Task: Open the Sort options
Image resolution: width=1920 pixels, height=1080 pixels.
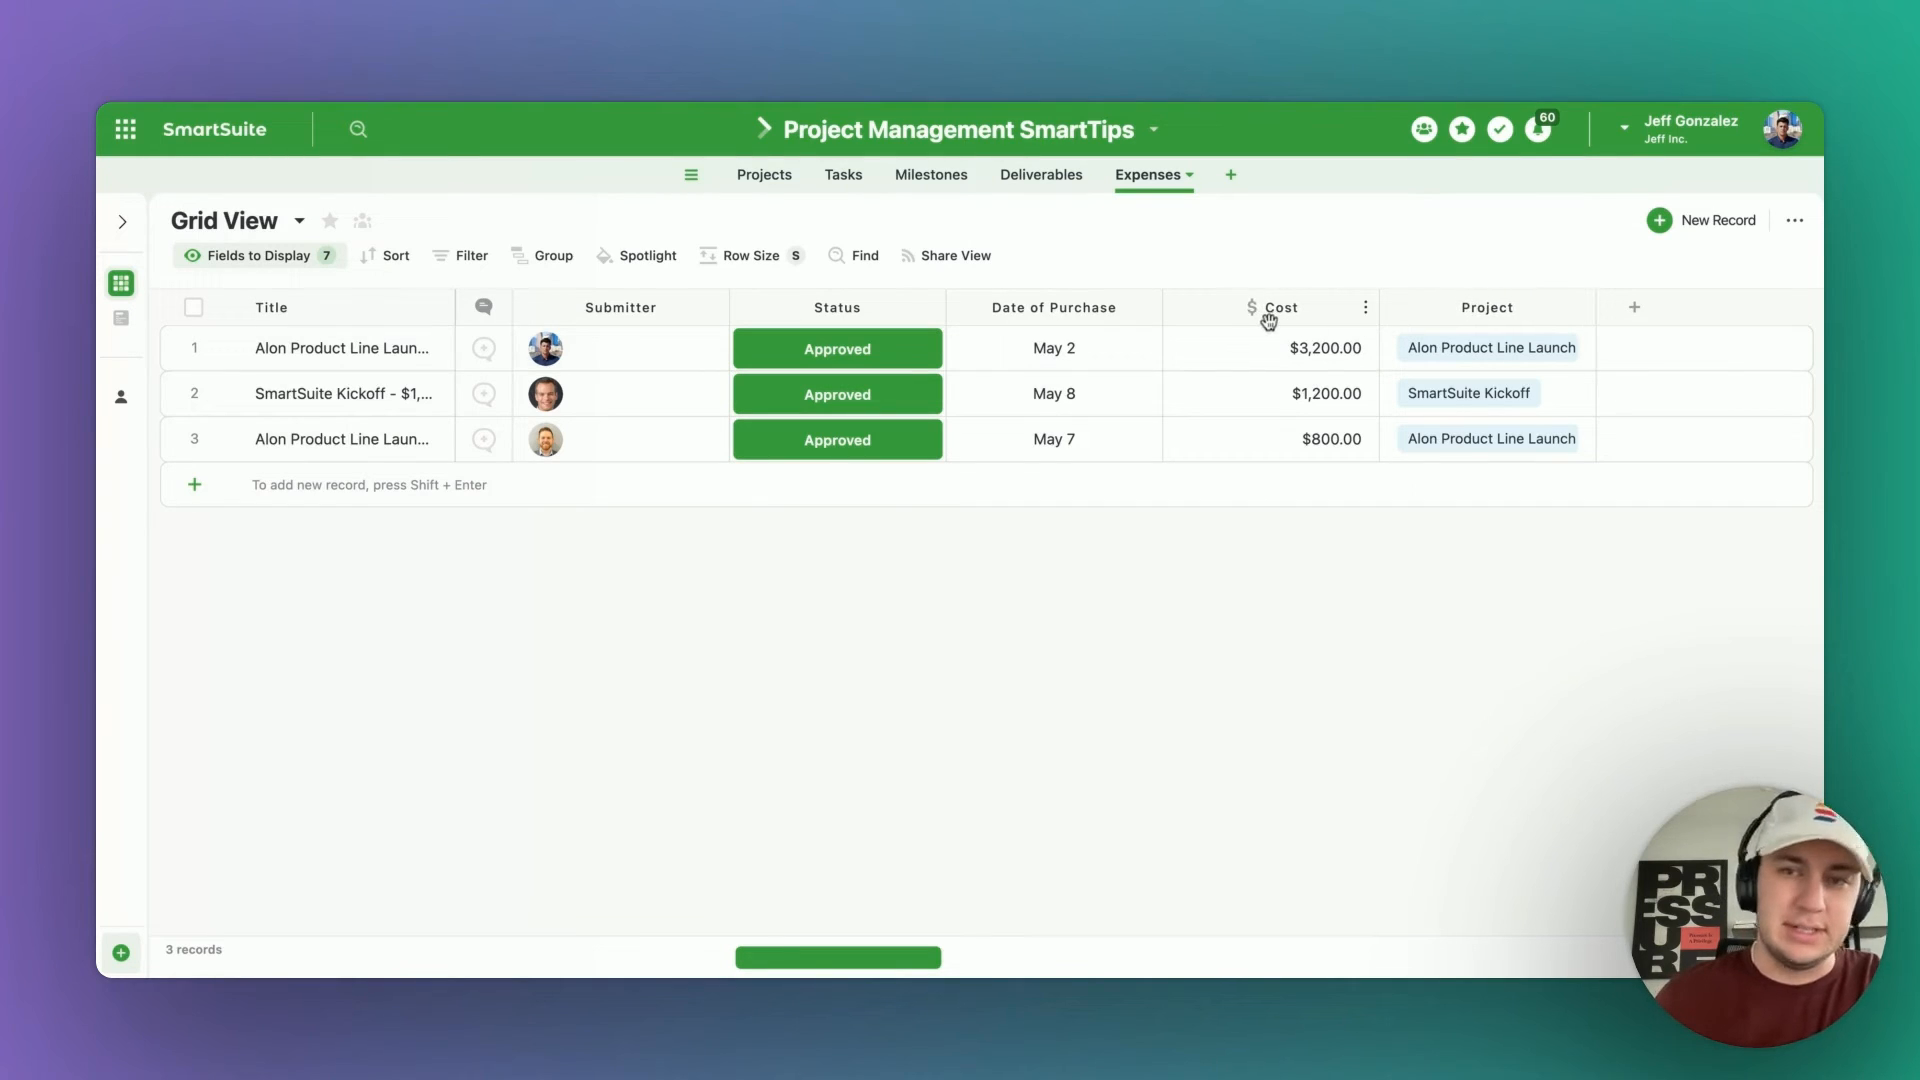Action: point(385,256)
